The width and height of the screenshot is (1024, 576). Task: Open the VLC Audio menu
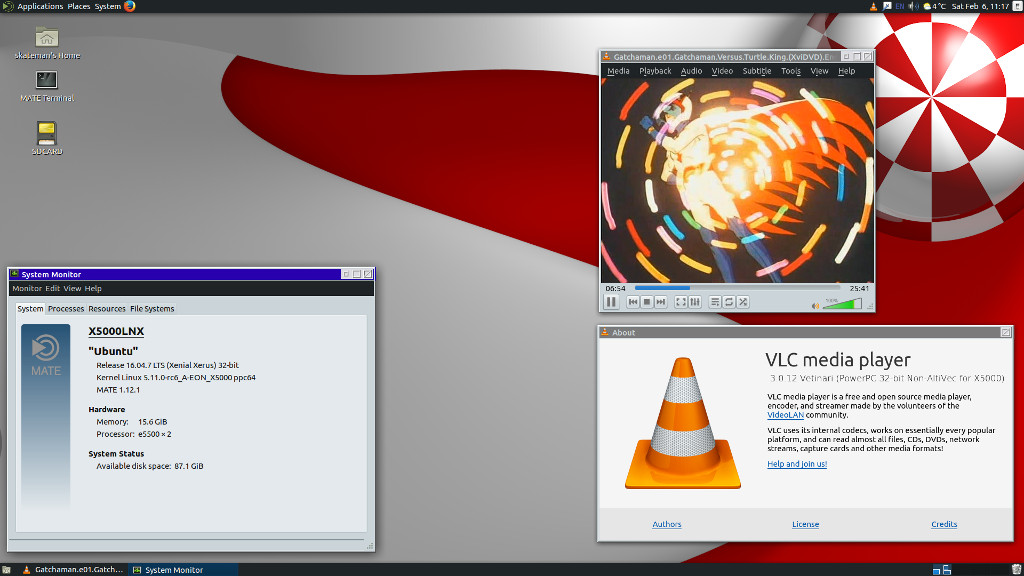pyautogui.click(x=691, y=71)
